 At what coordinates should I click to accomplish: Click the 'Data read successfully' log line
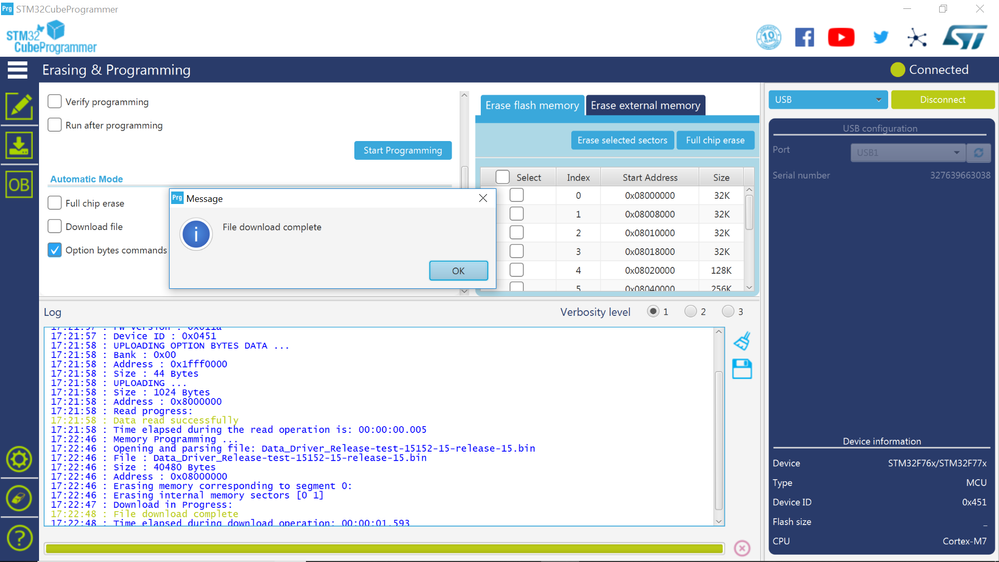(x=145, y=421)
